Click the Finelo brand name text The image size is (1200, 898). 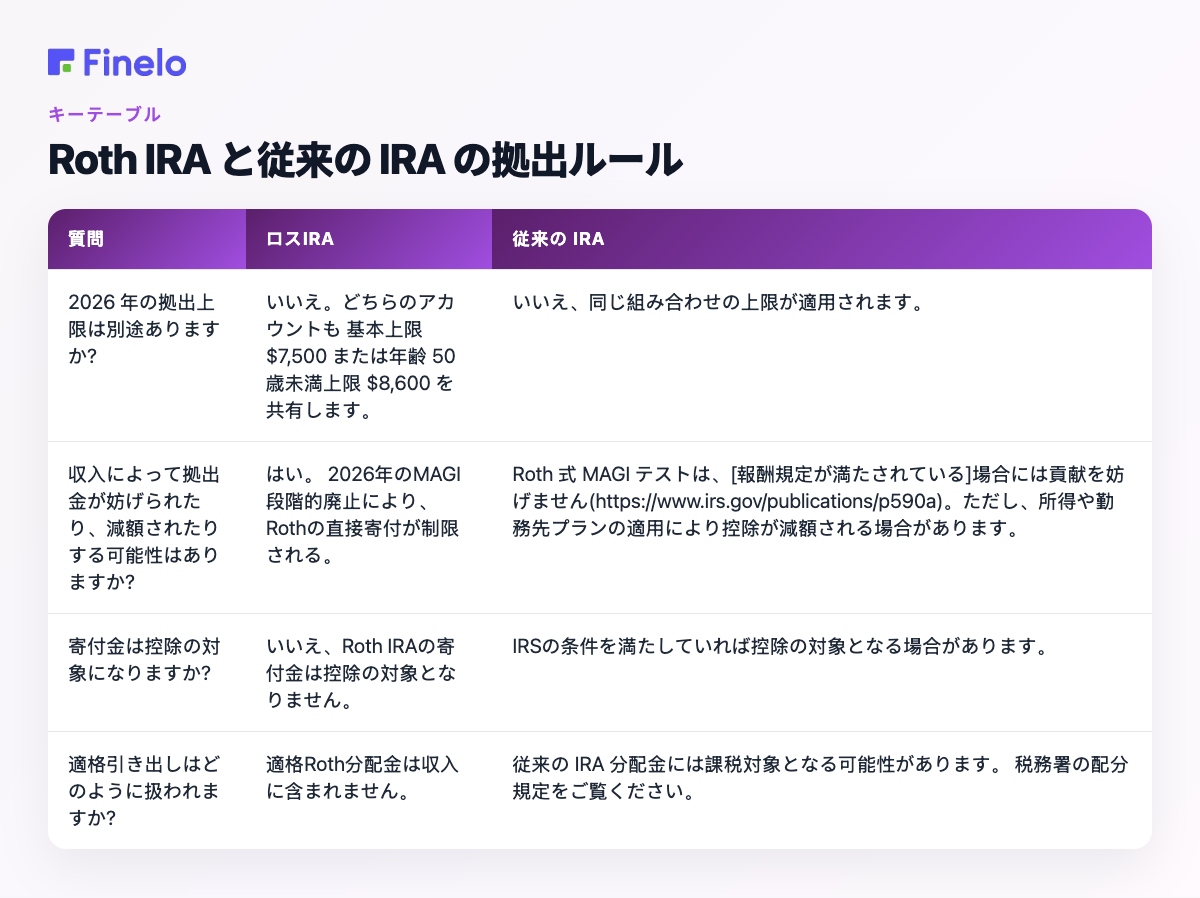(x=135, y=62)
